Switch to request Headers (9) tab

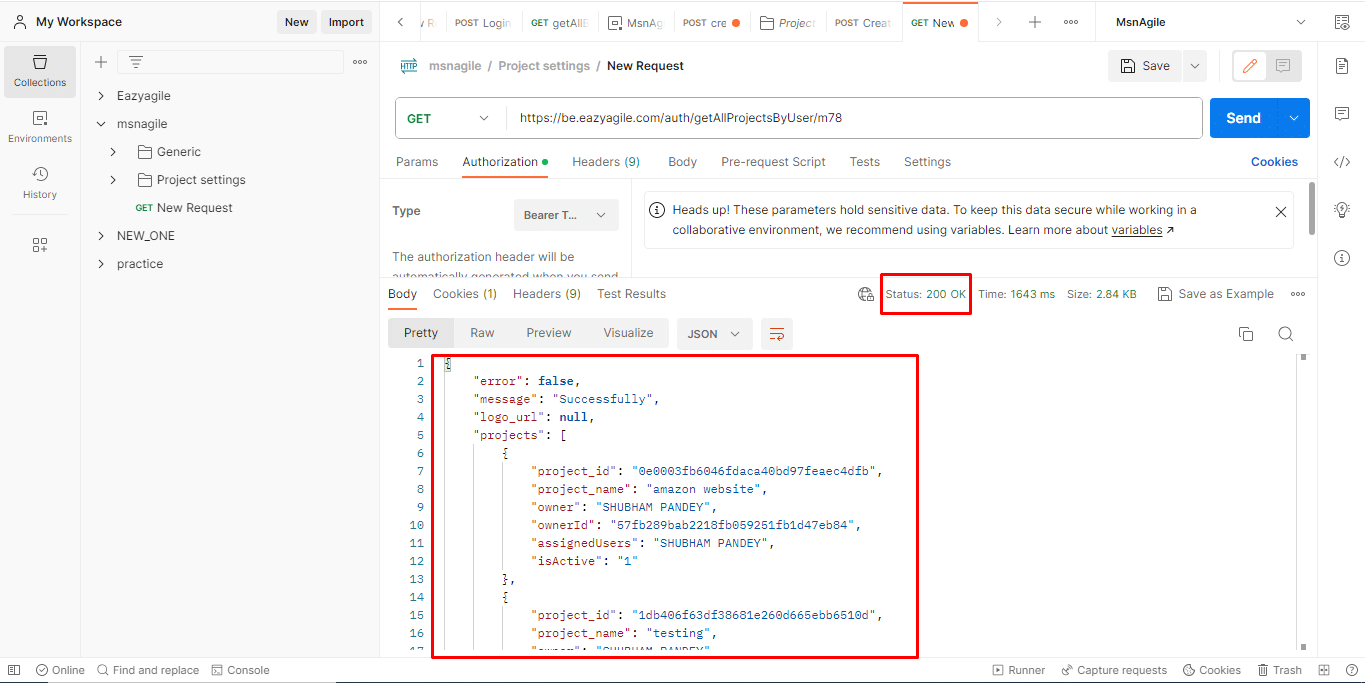(606, 162)
